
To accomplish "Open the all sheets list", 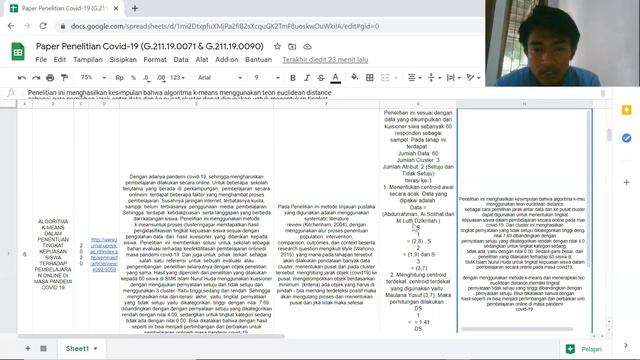I will coord(43,349).
